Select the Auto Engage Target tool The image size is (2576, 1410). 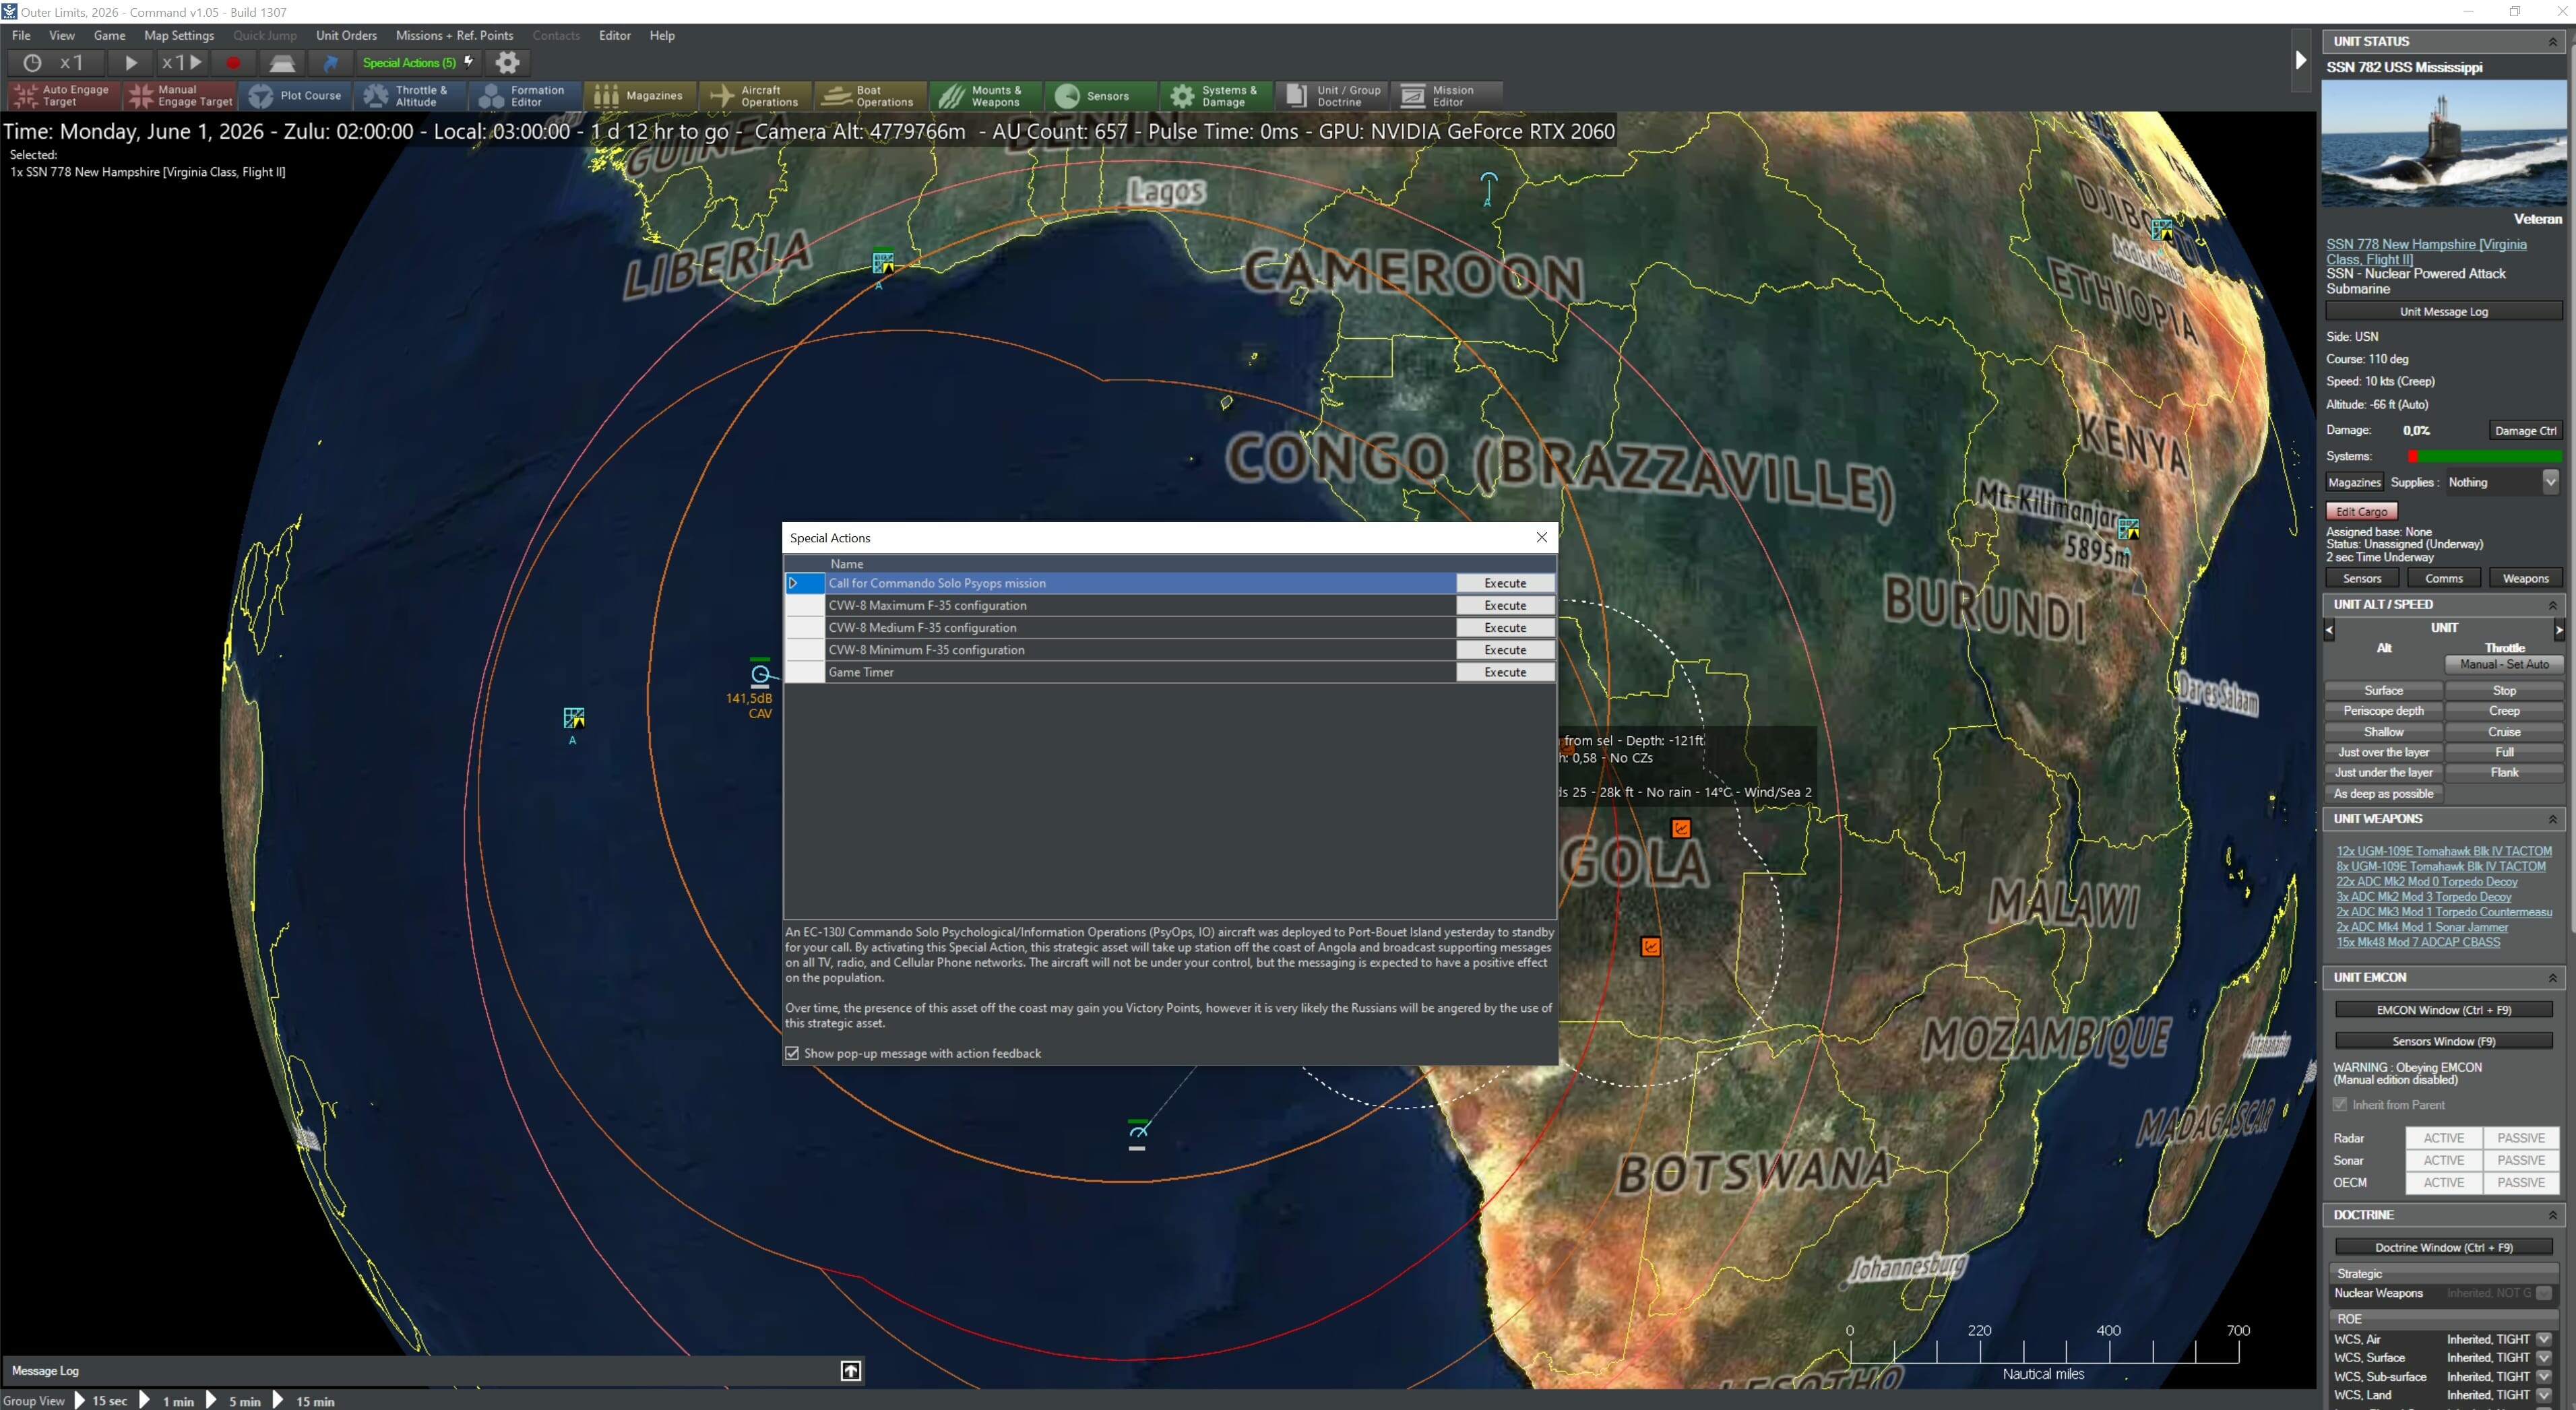tap(61, 95)
